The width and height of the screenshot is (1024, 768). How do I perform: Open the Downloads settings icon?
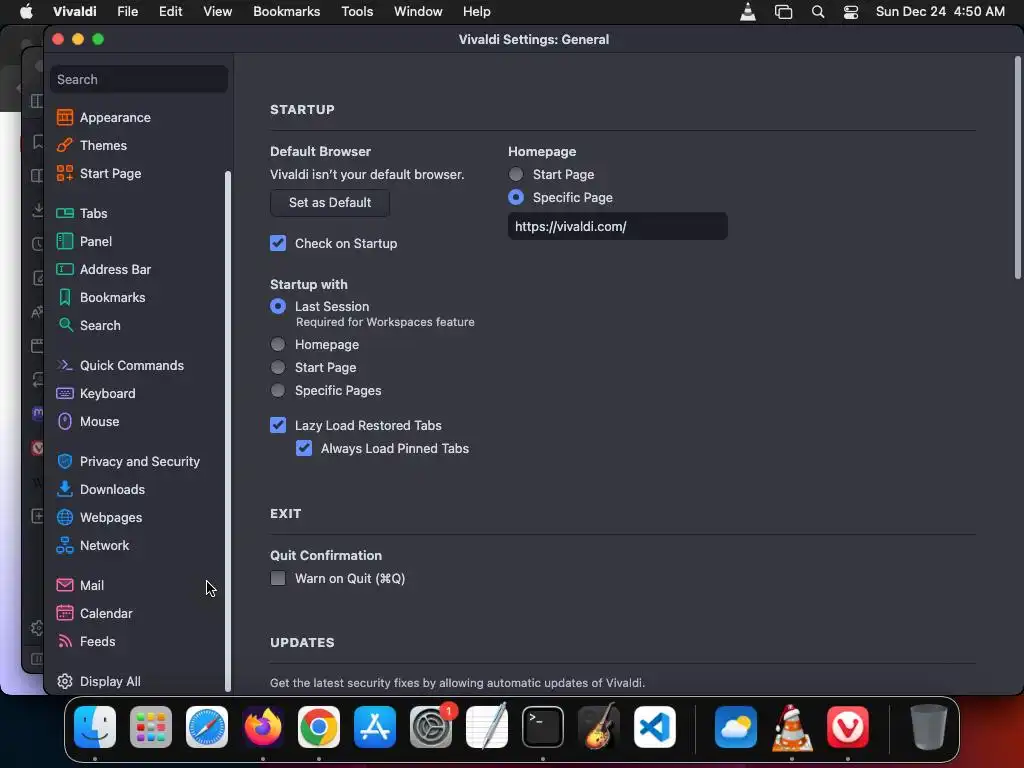pyautogui.click(x=65, y=489)
